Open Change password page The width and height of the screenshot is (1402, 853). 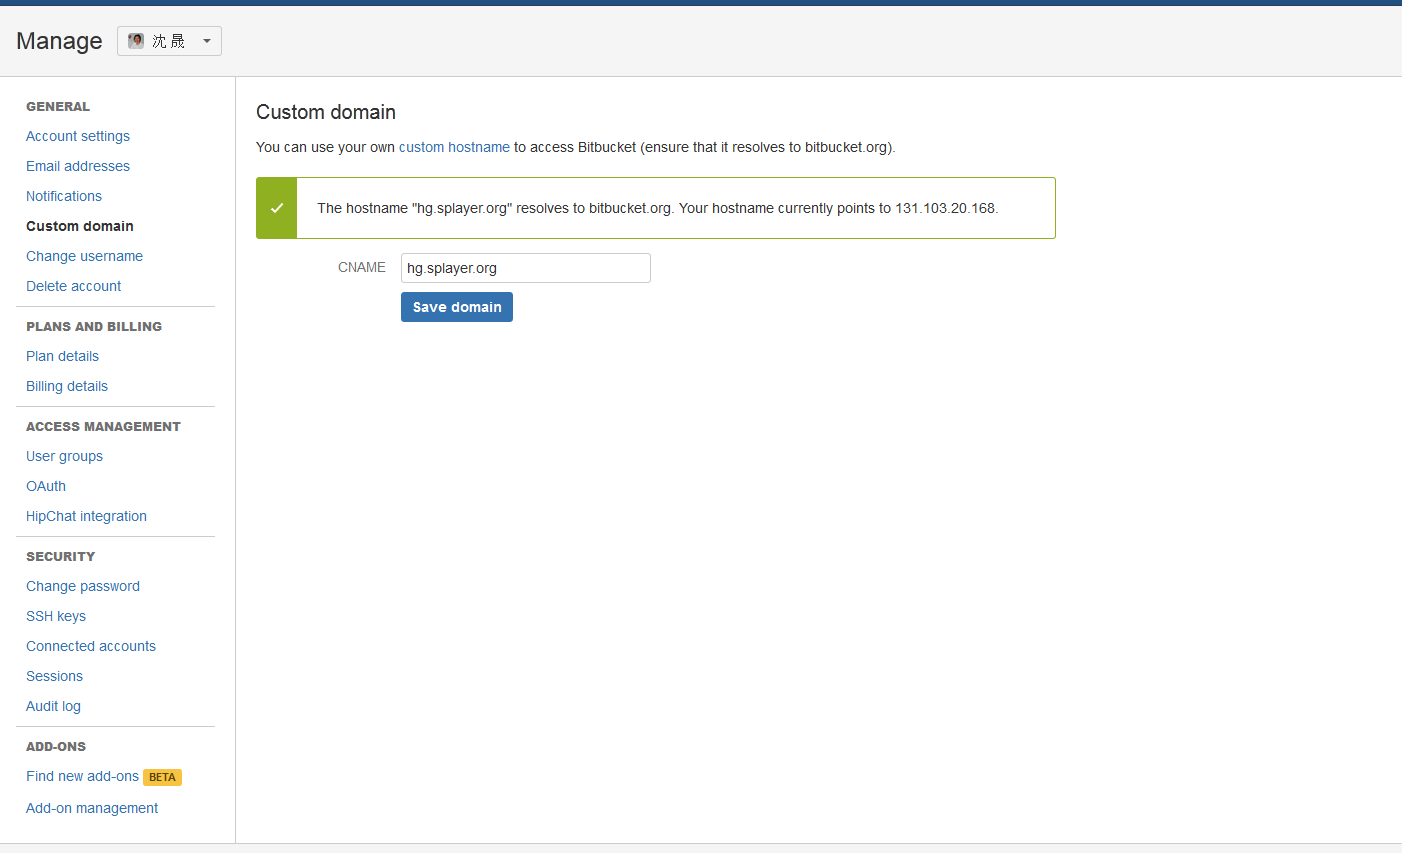(x=83, y=586)
